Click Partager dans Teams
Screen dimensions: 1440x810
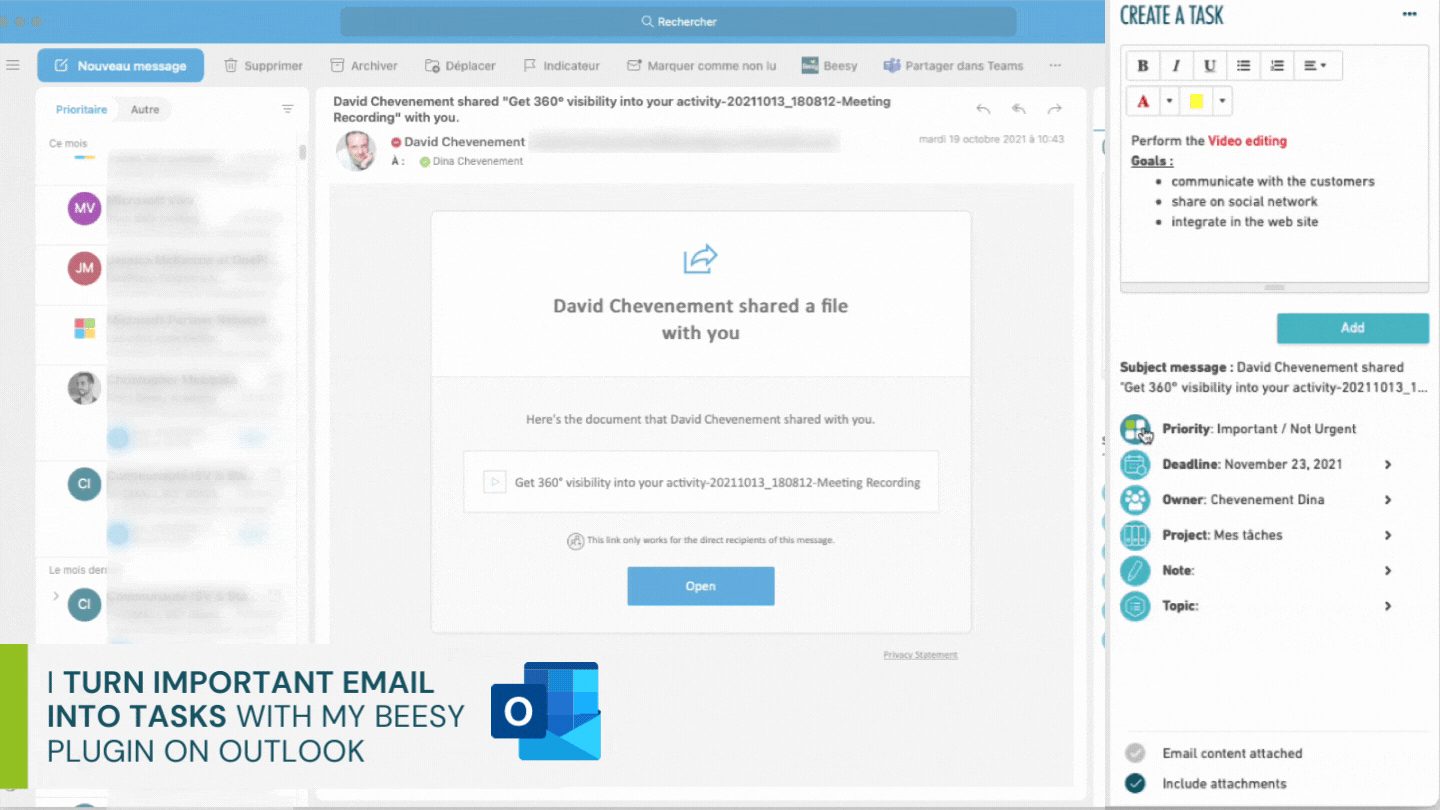953,66
